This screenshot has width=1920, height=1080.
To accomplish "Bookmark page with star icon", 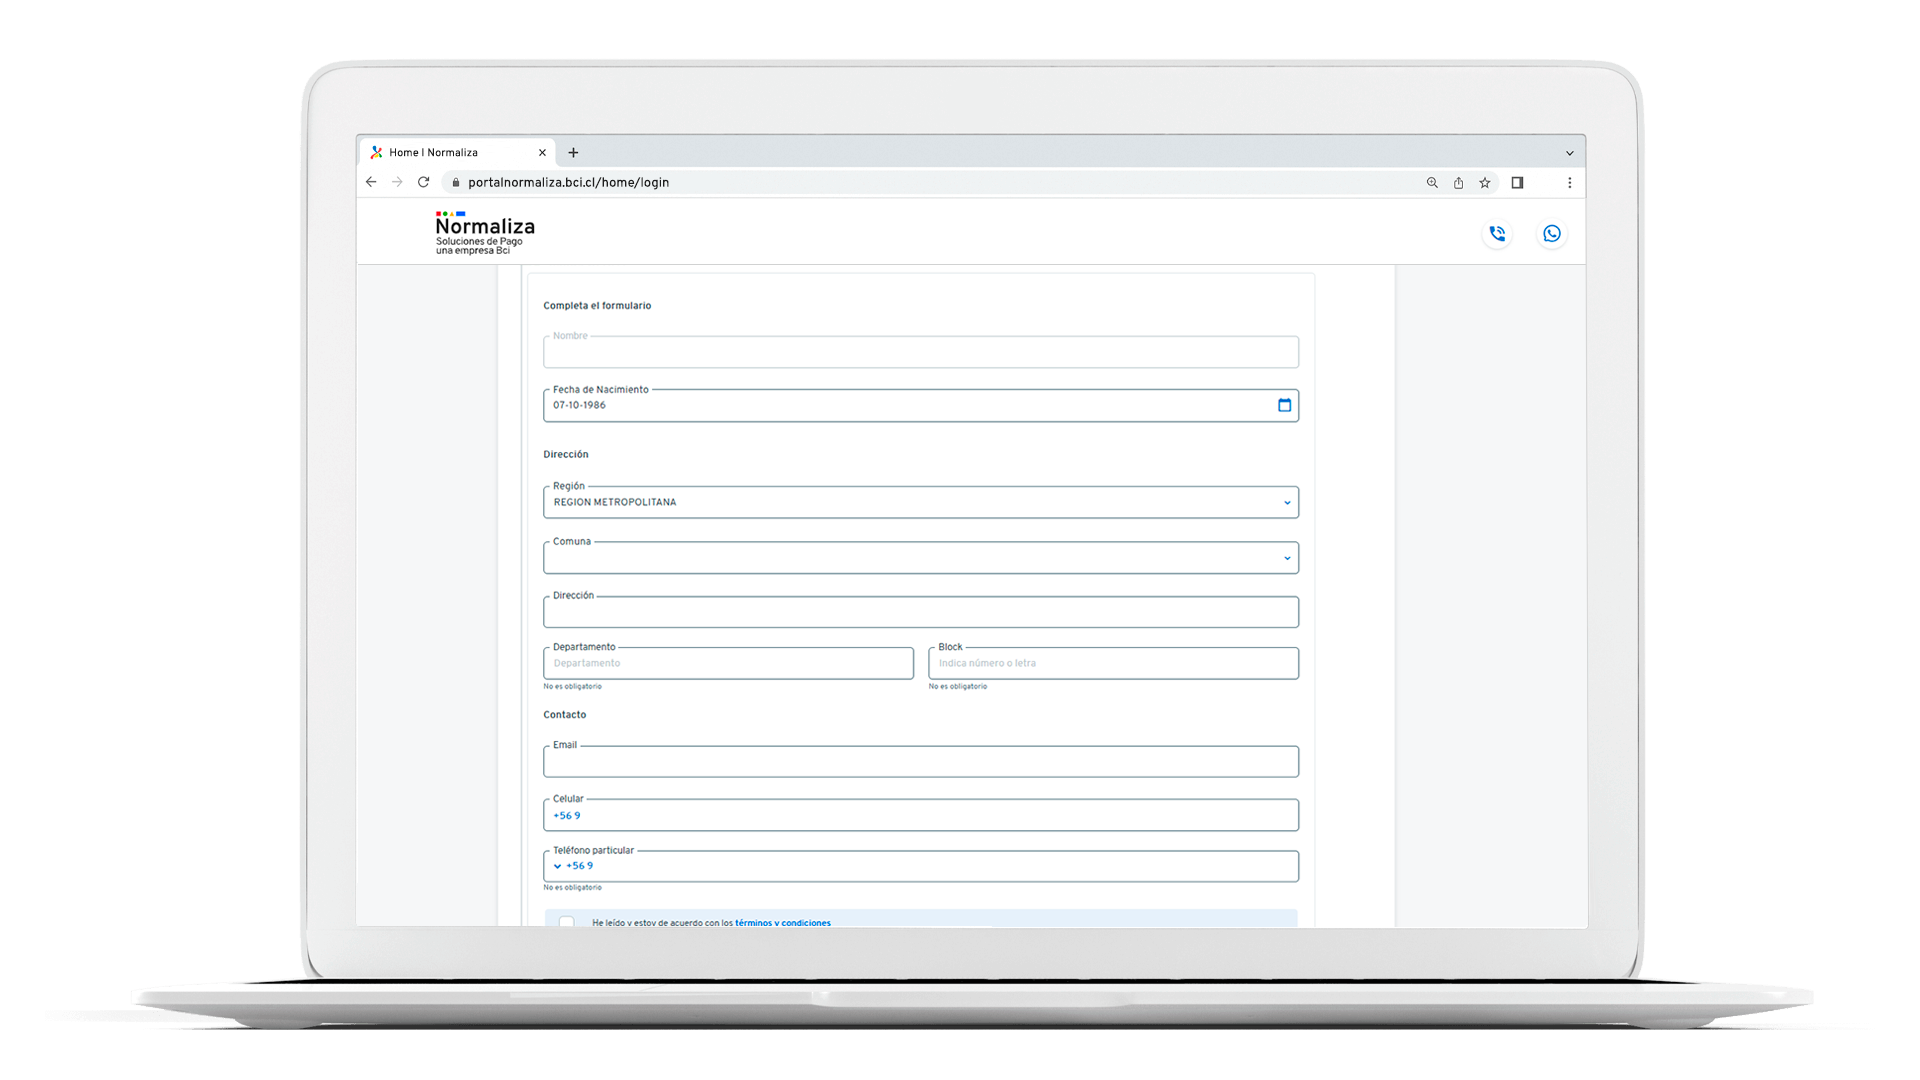I will [1485, 183].
